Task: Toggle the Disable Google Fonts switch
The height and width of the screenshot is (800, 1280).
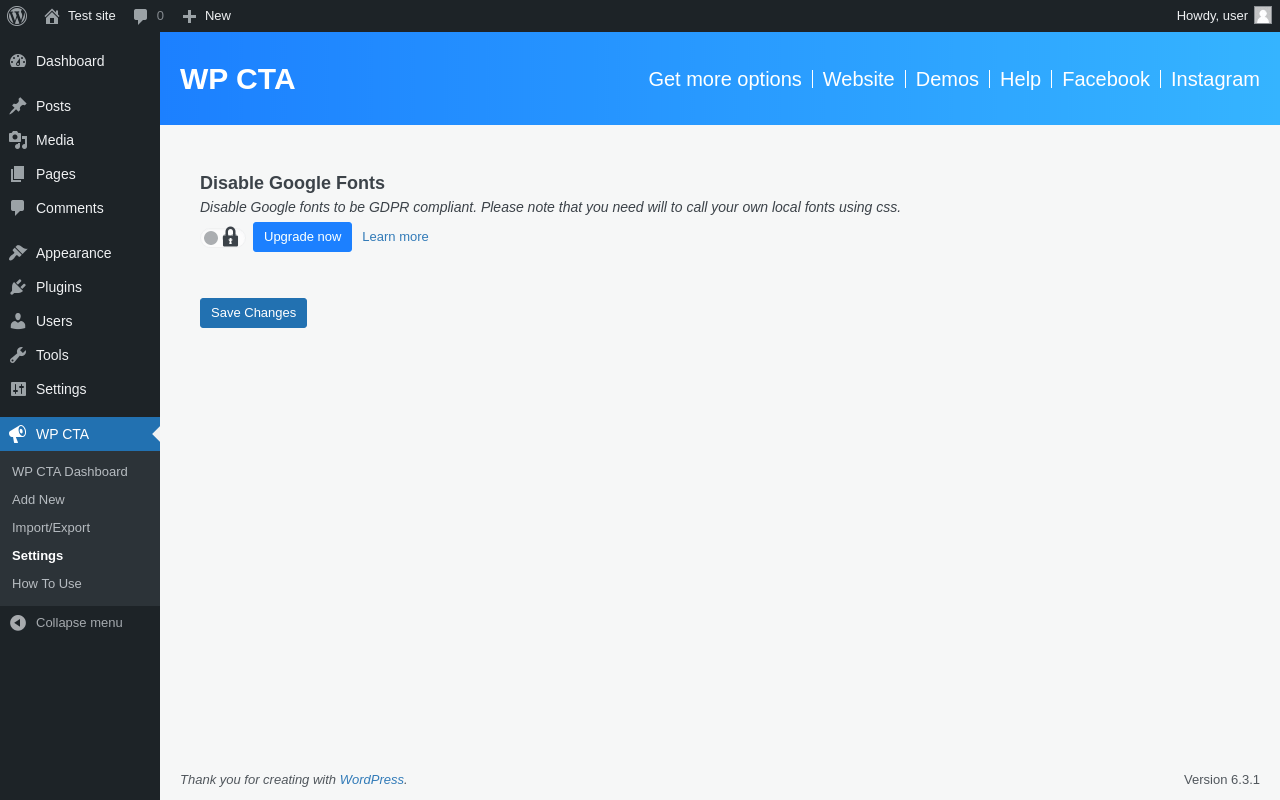Action: [211, 238]
